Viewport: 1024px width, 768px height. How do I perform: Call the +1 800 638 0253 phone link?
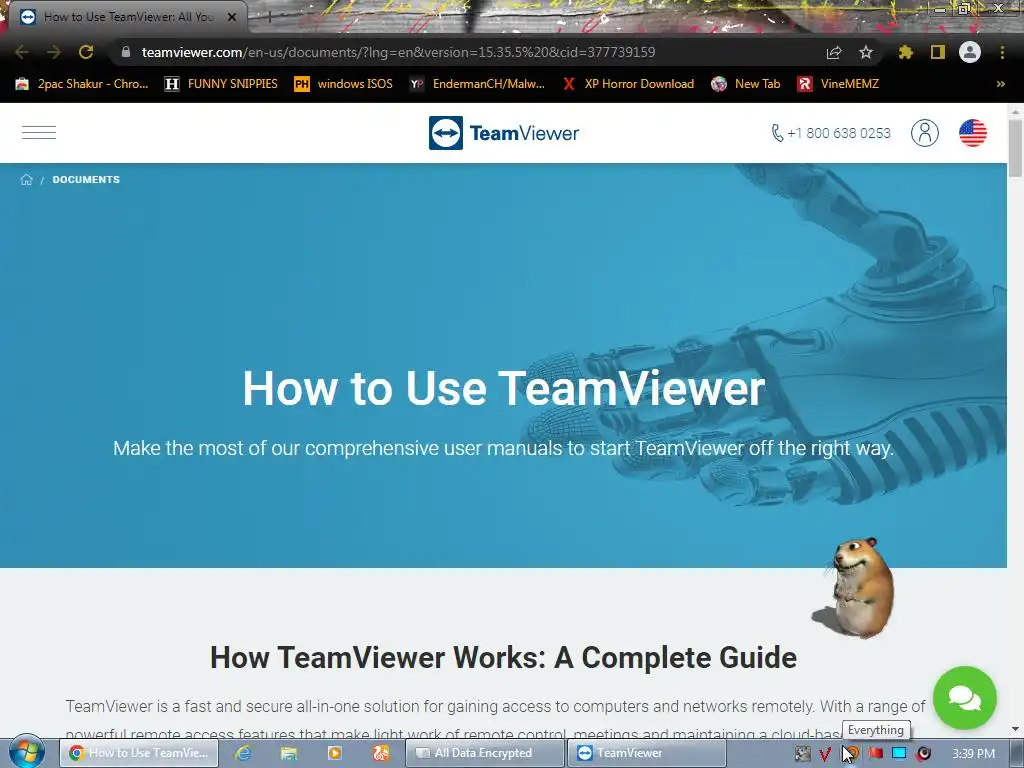pyautogui.click(x=831, y=133)
